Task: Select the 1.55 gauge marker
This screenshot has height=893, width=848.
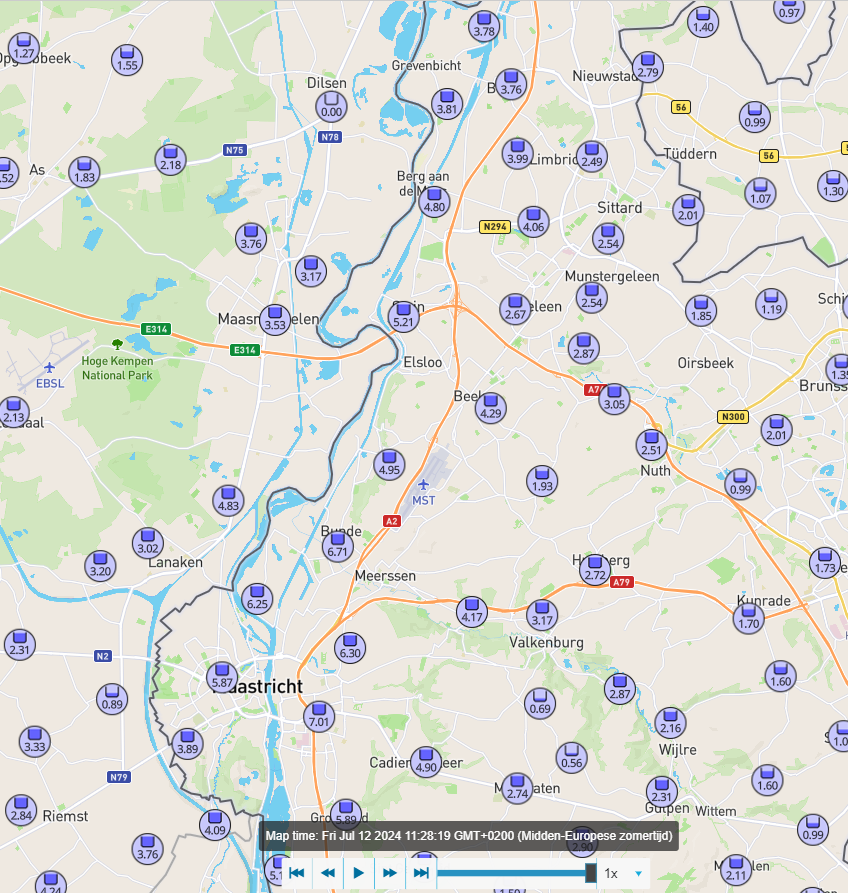Action: 127,60
